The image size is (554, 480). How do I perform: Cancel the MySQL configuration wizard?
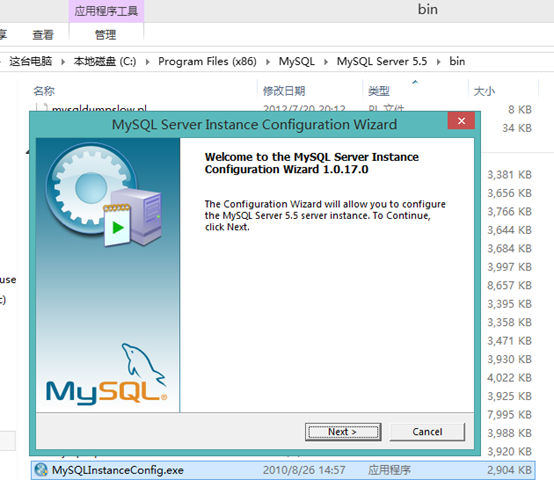(x=427, y=432)
